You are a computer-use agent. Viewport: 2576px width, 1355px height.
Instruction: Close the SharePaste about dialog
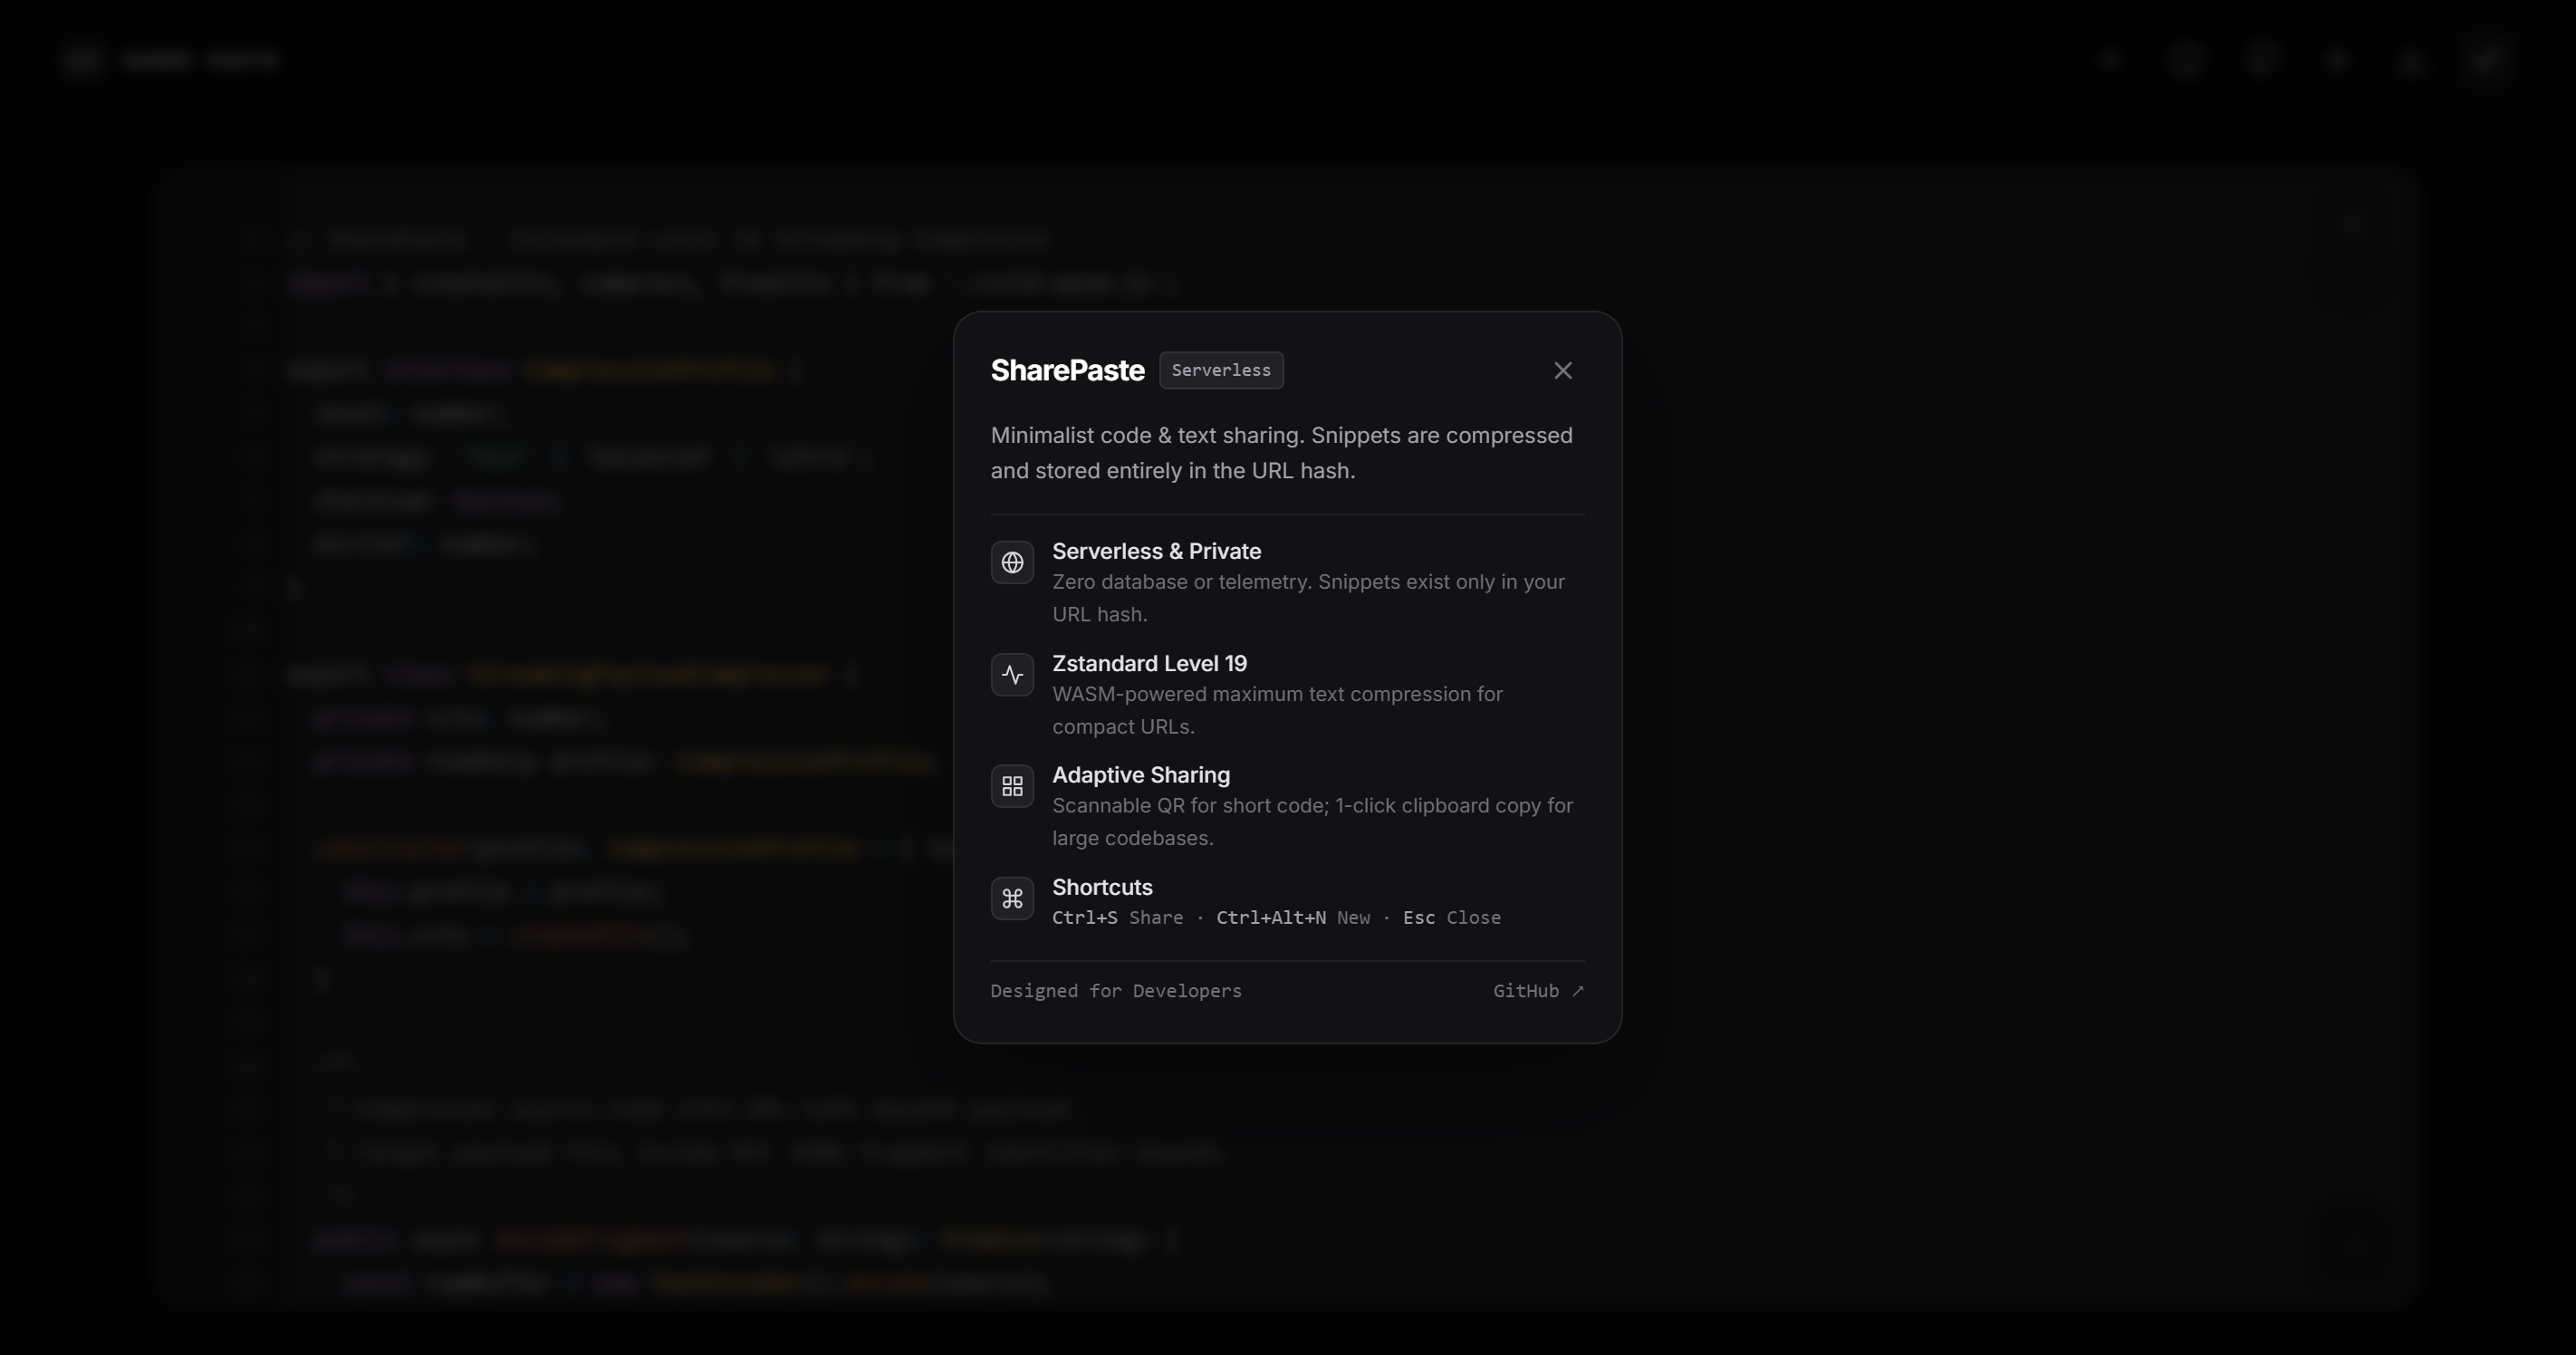click(1563, 371)
